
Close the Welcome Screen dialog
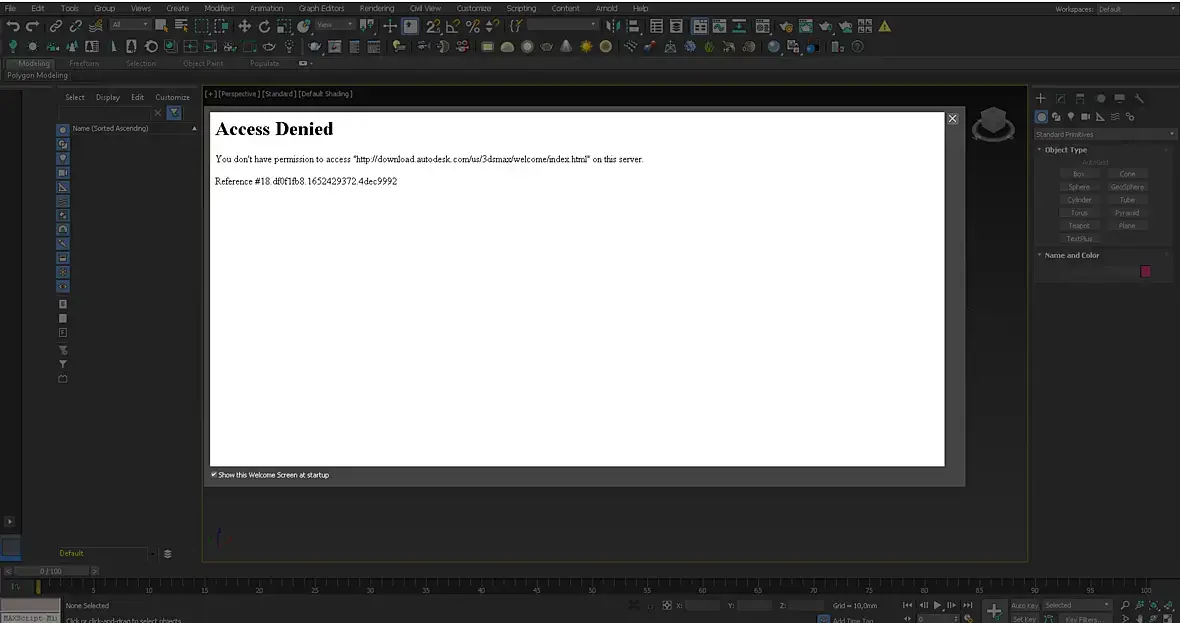pos(952,118)
